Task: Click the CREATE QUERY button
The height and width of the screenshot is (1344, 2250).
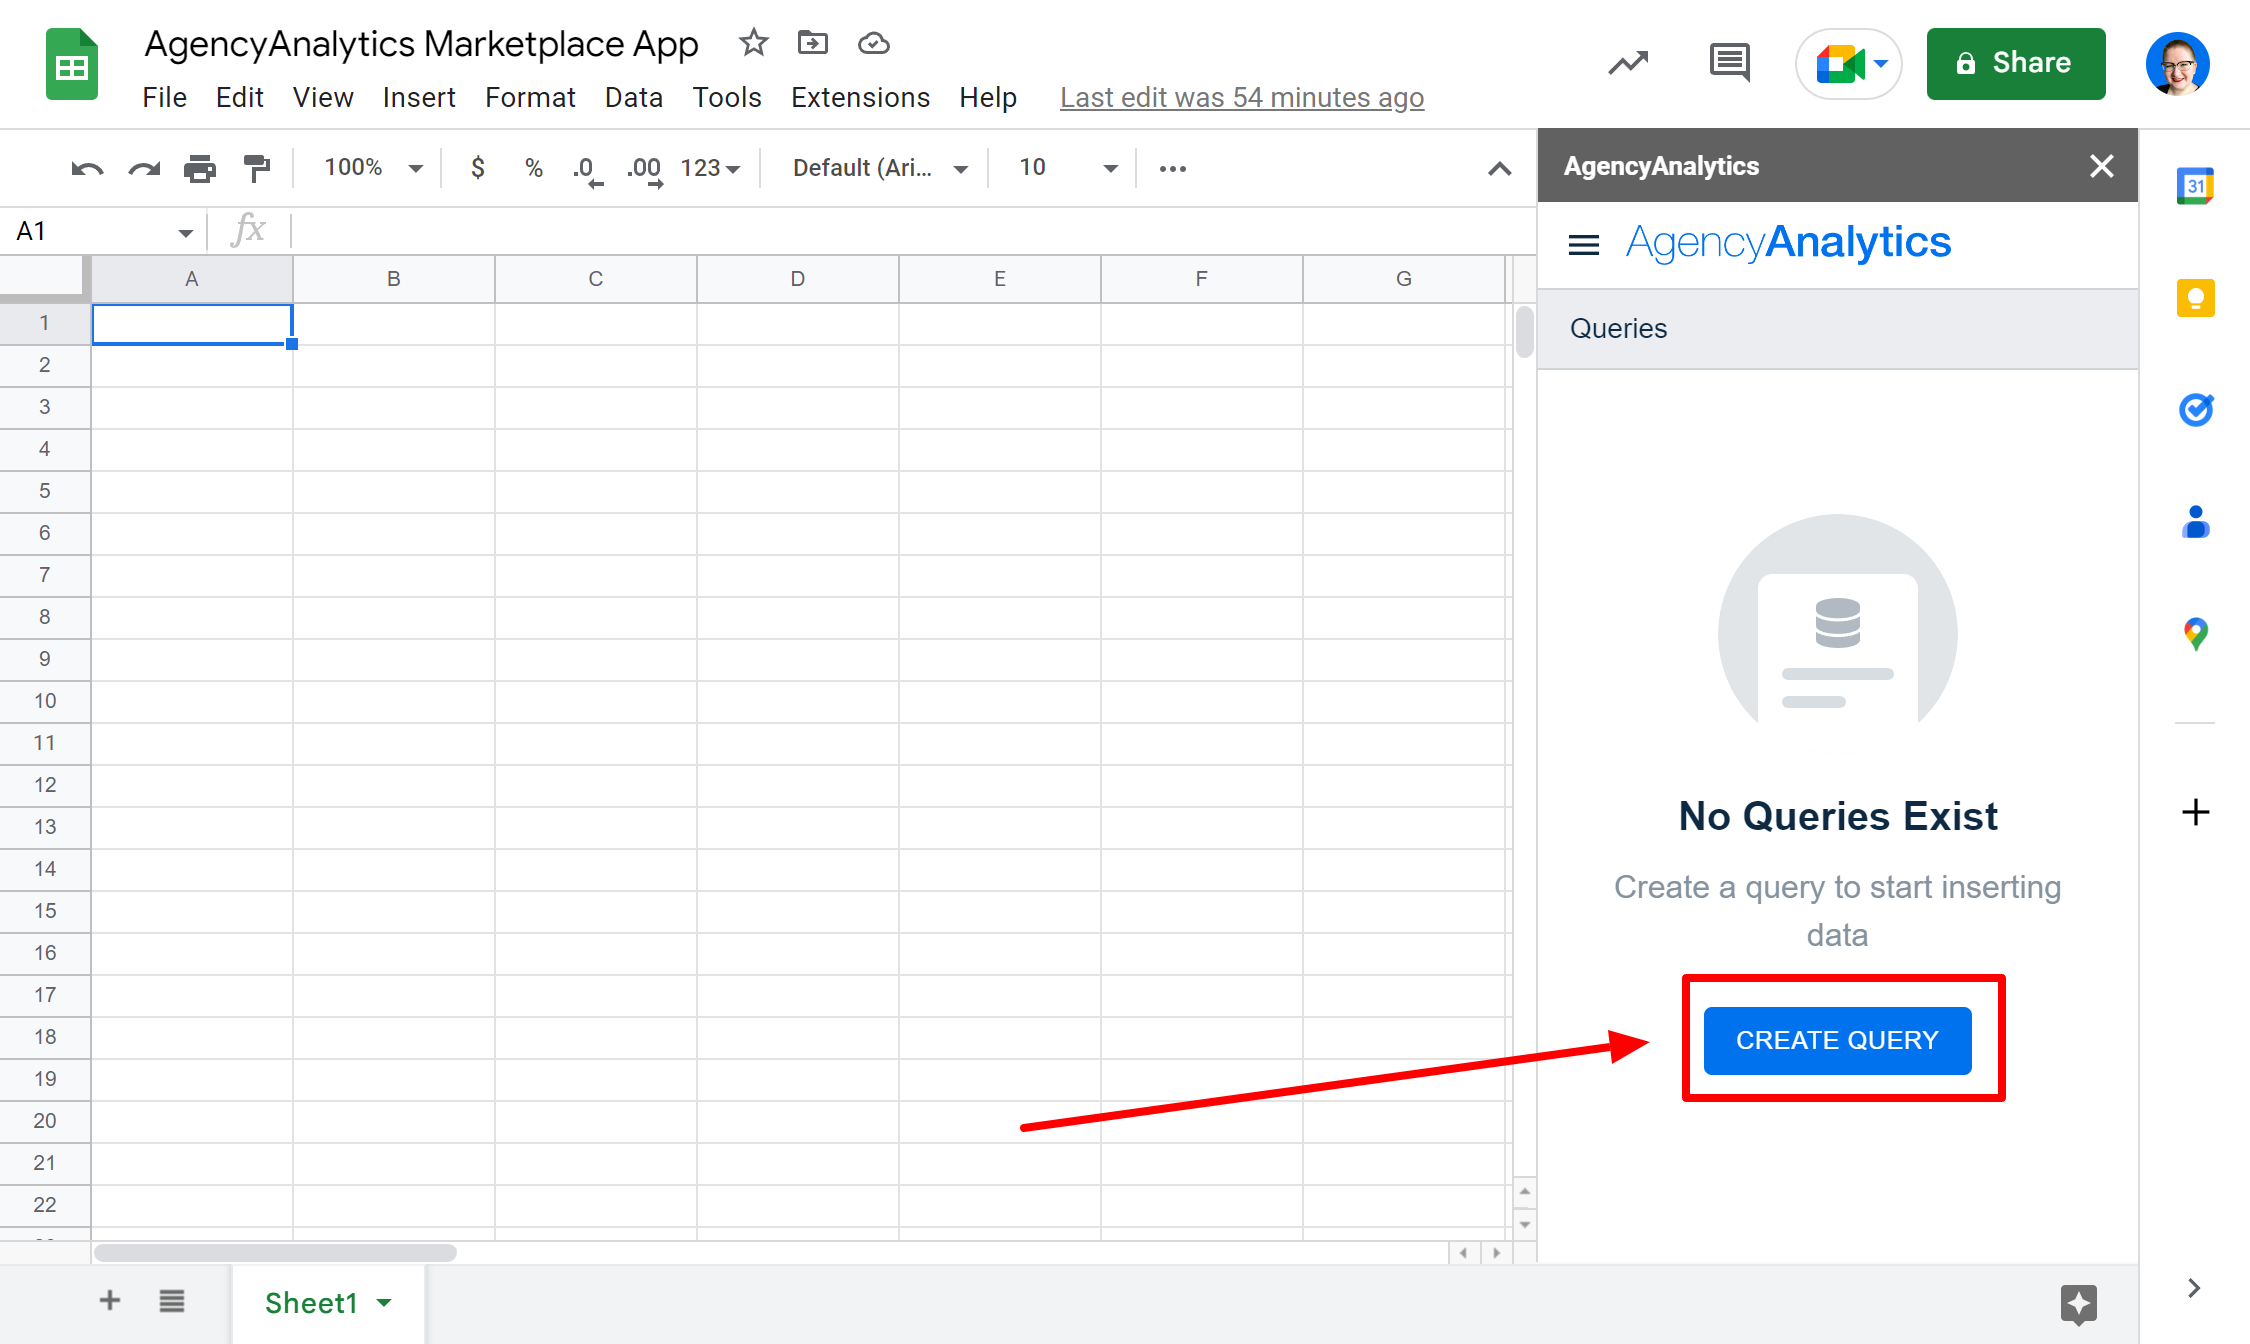Action: tap(1837, 1040)
